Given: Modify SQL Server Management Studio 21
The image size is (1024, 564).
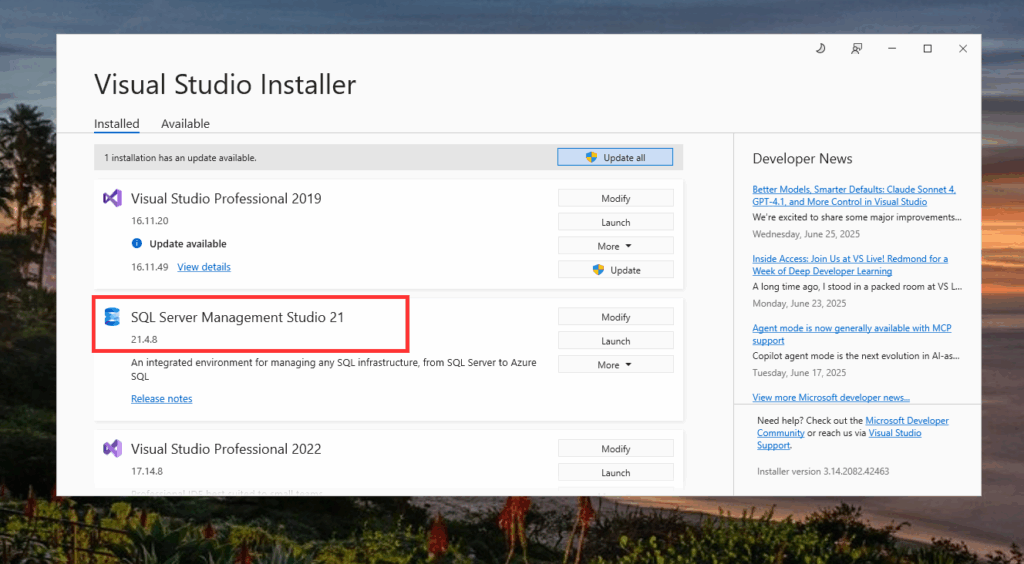Looking at the screenshot, I should pos(616,317).
